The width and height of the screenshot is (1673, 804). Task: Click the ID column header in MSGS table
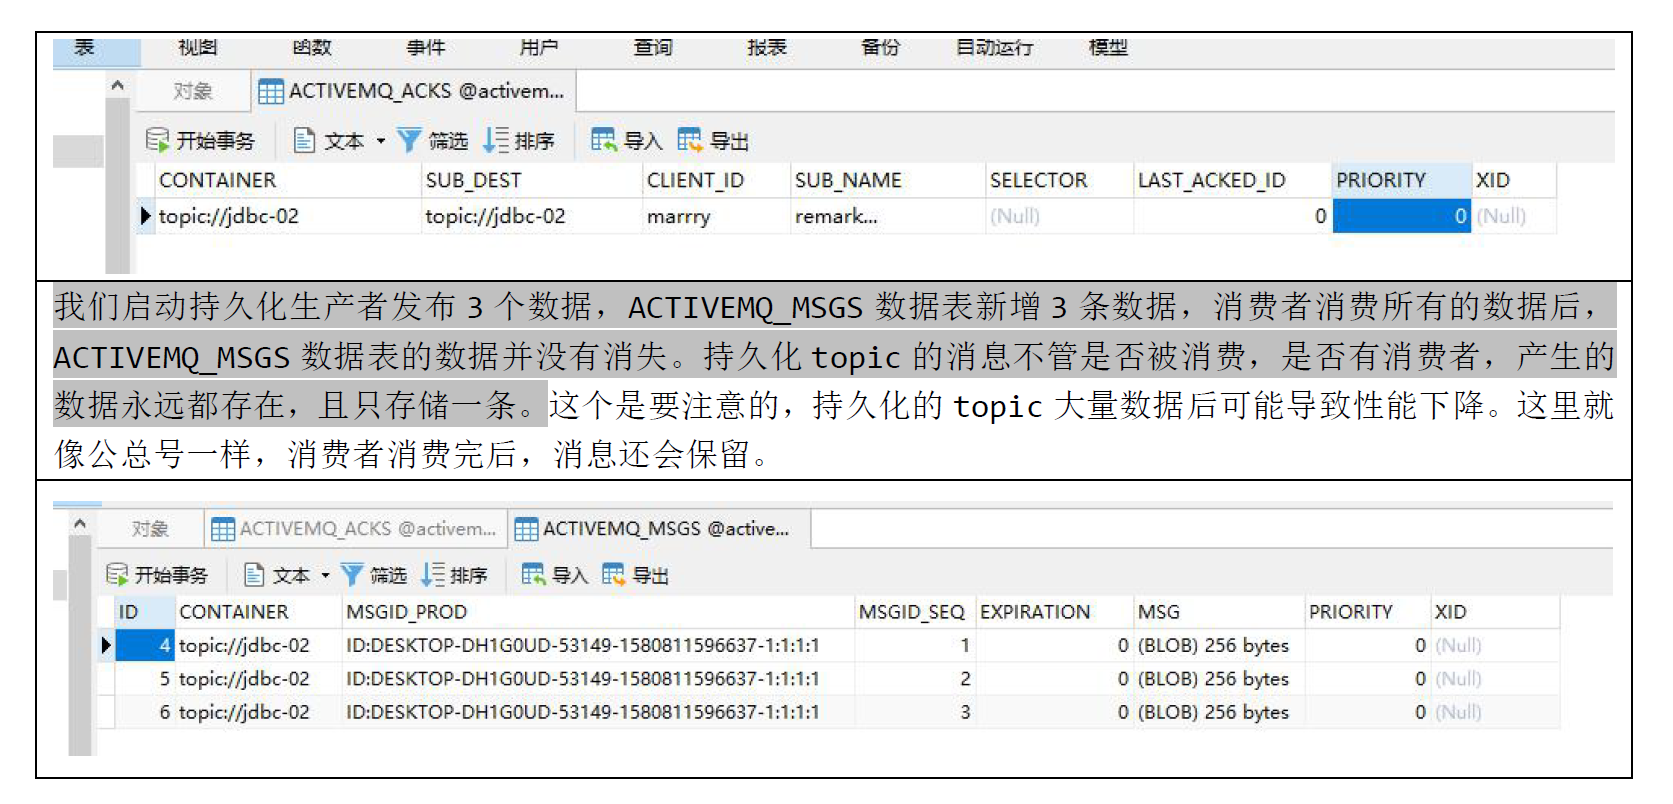click(145, 612)
